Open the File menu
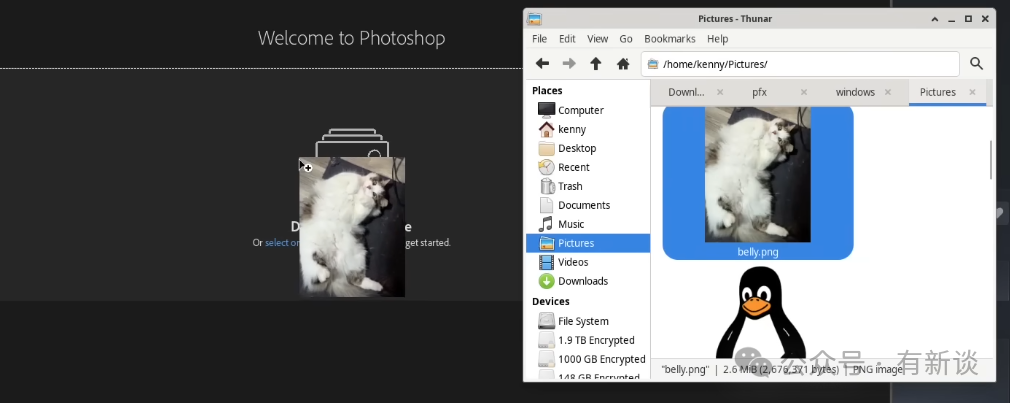 coord(539,39)
